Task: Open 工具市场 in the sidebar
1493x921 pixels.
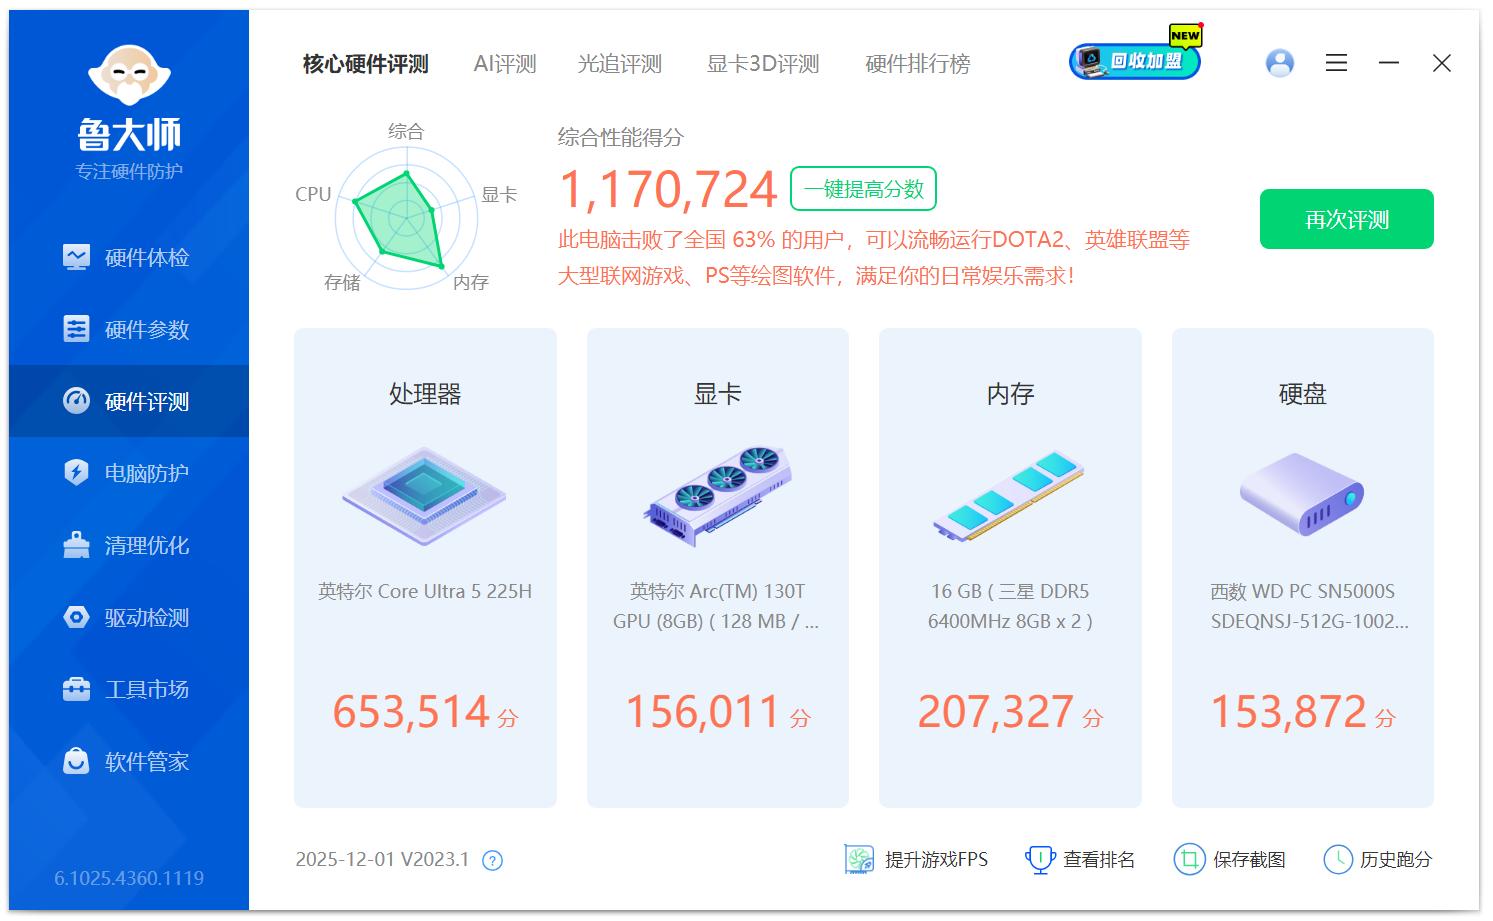Action: (x=129, y=689)
